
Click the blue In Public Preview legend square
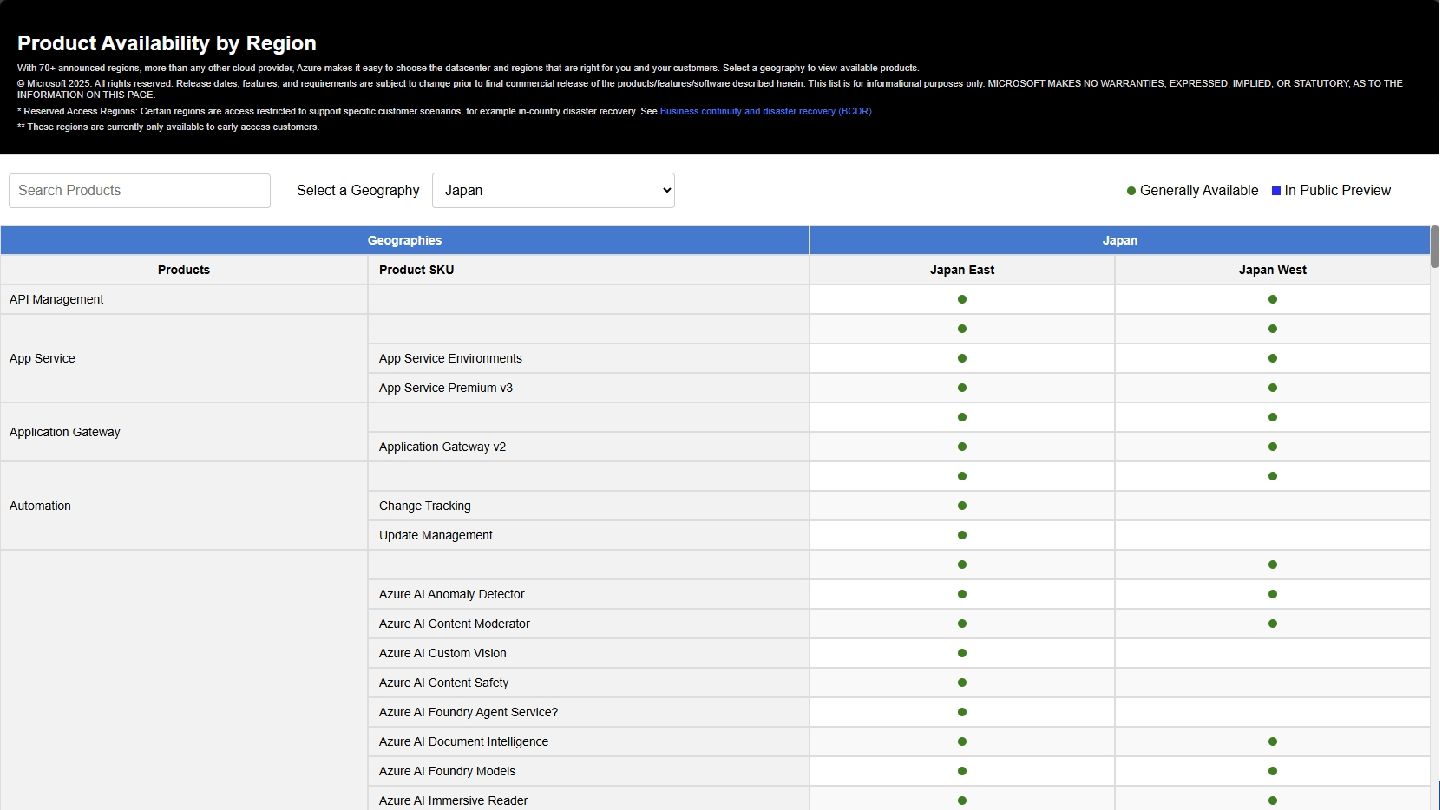(1276, 190)
